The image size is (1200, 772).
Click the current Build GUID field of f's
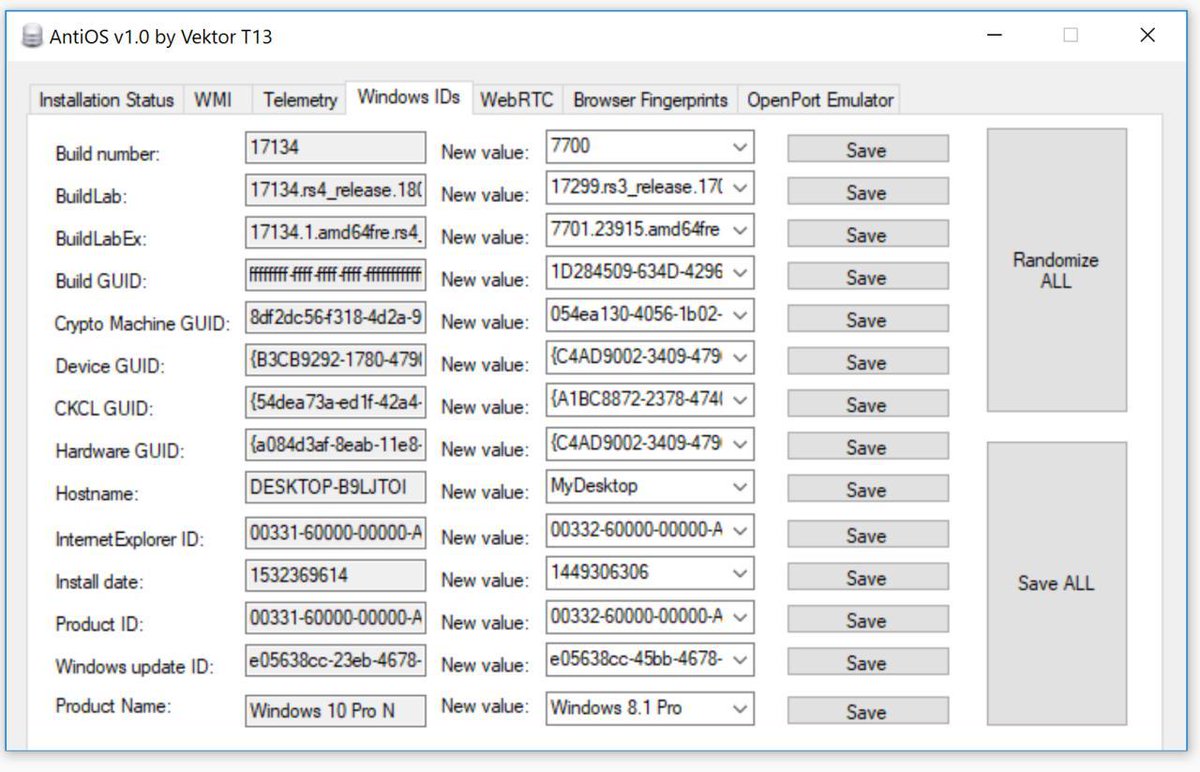click(x=335, y=274)
